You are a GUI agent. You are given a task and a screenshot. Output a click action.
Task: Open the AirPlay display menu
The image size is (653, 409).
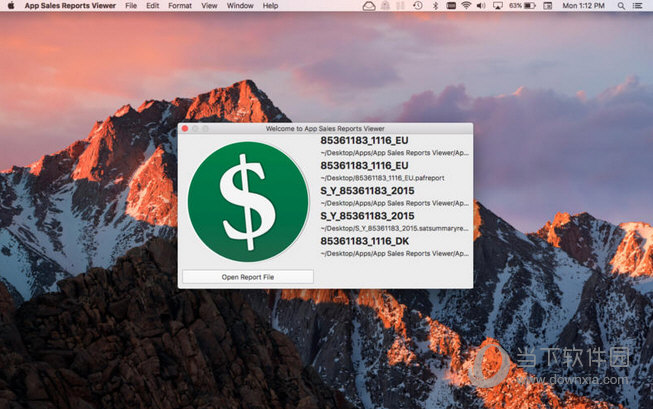[x=497, y=6]
